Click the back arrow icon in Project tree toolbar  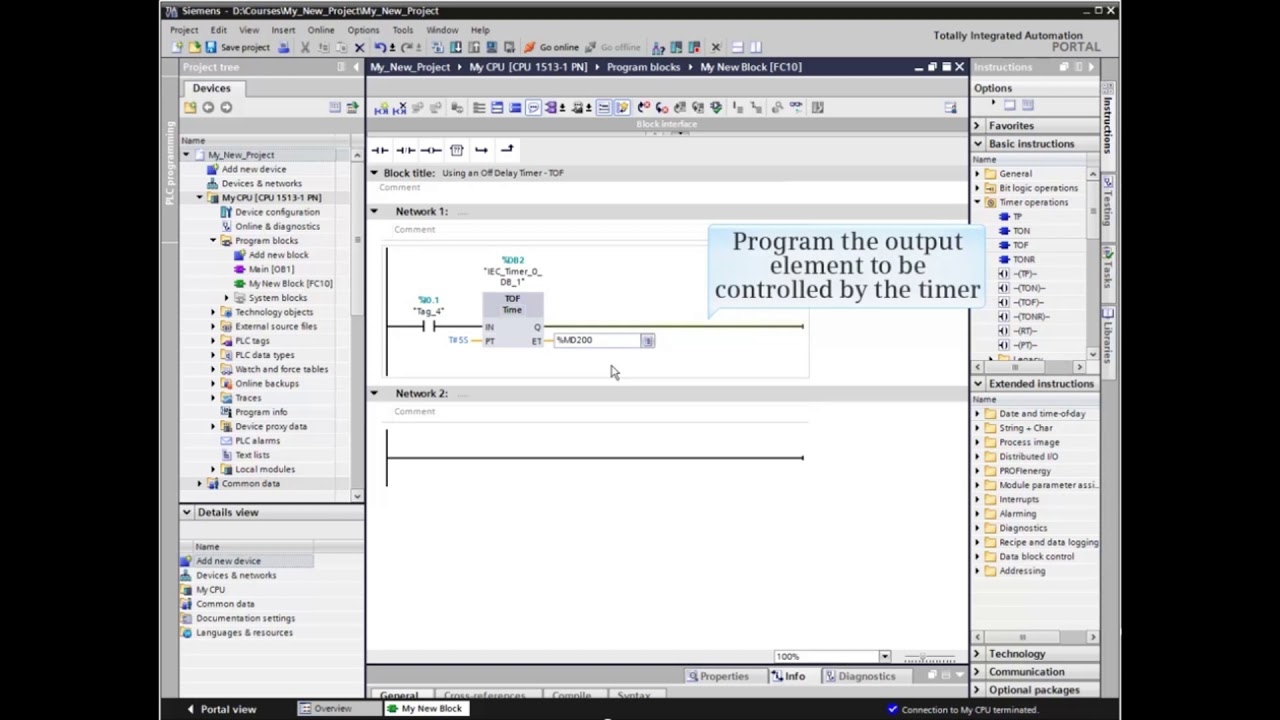(208, 107)
